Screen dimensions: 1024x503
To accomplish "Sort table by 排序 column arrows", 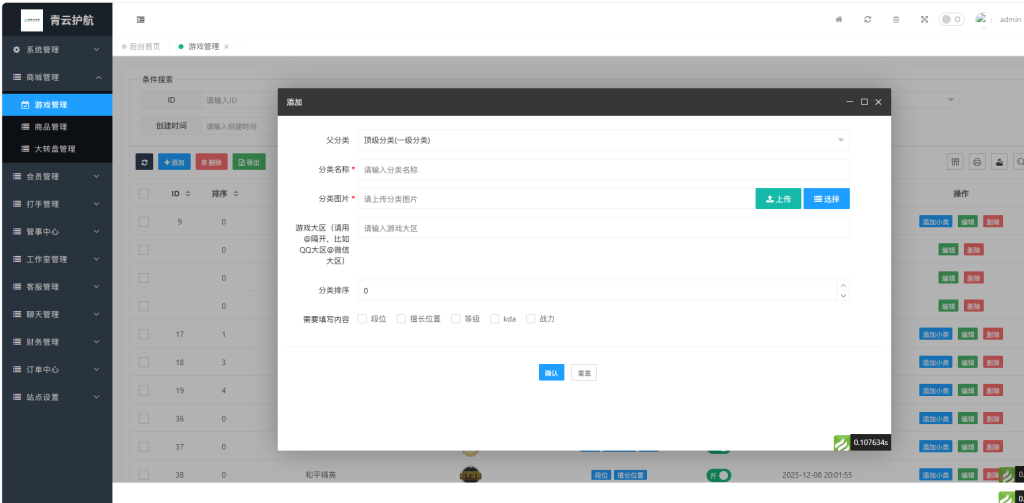I will point(236,194).
